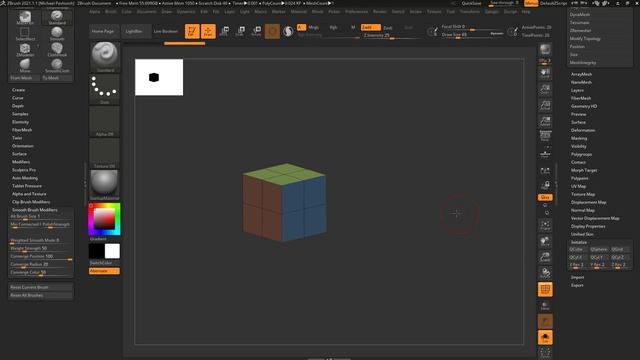Toggle Zadd mode

point(371,27)
